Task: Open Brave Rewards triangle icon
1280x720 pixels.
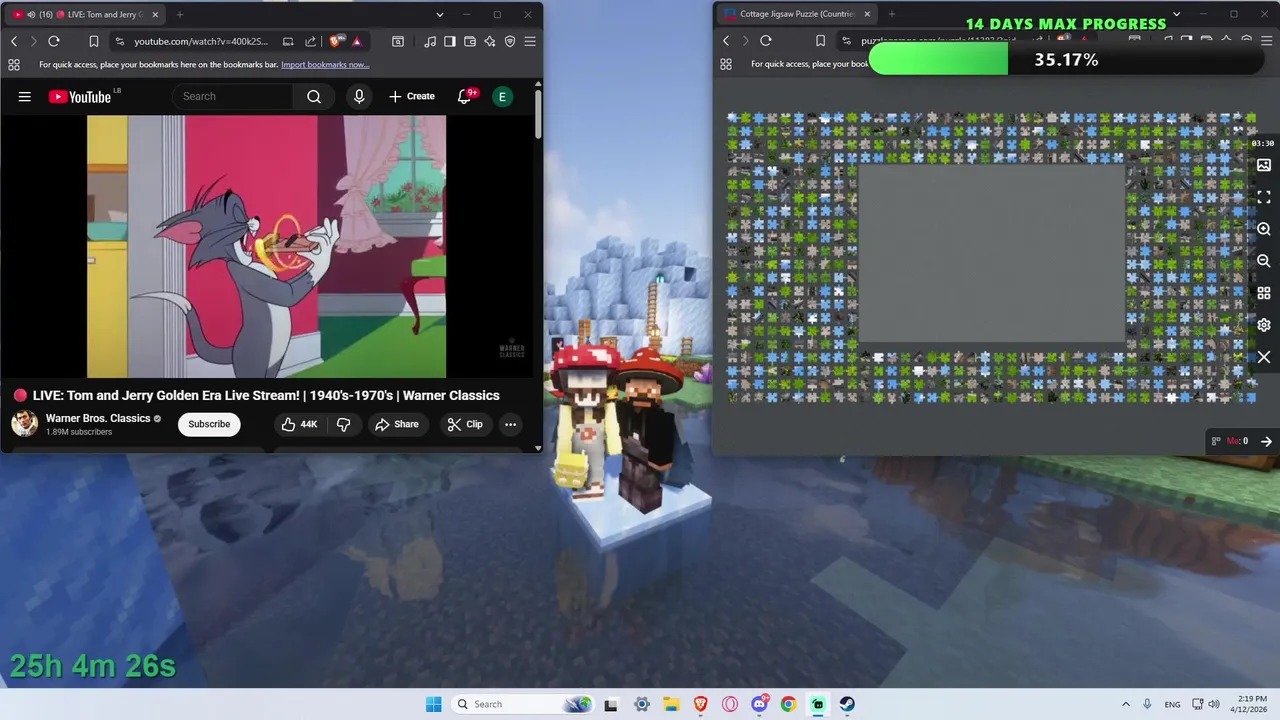Action: click(357, 41)
